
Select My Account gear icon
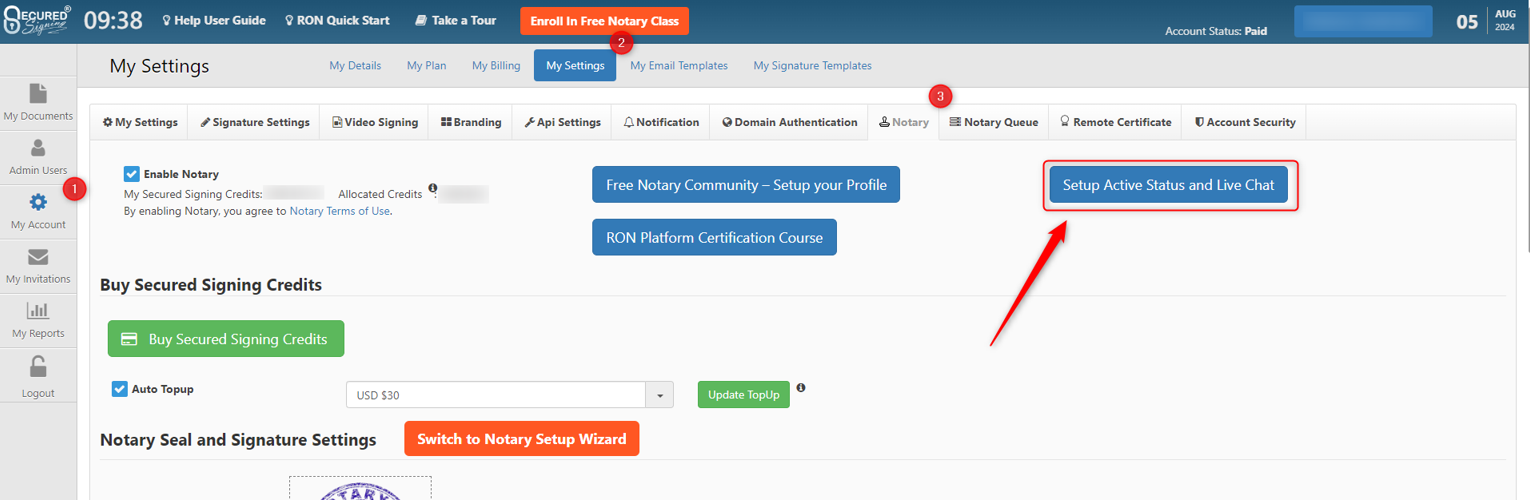(x=38, y=203)
